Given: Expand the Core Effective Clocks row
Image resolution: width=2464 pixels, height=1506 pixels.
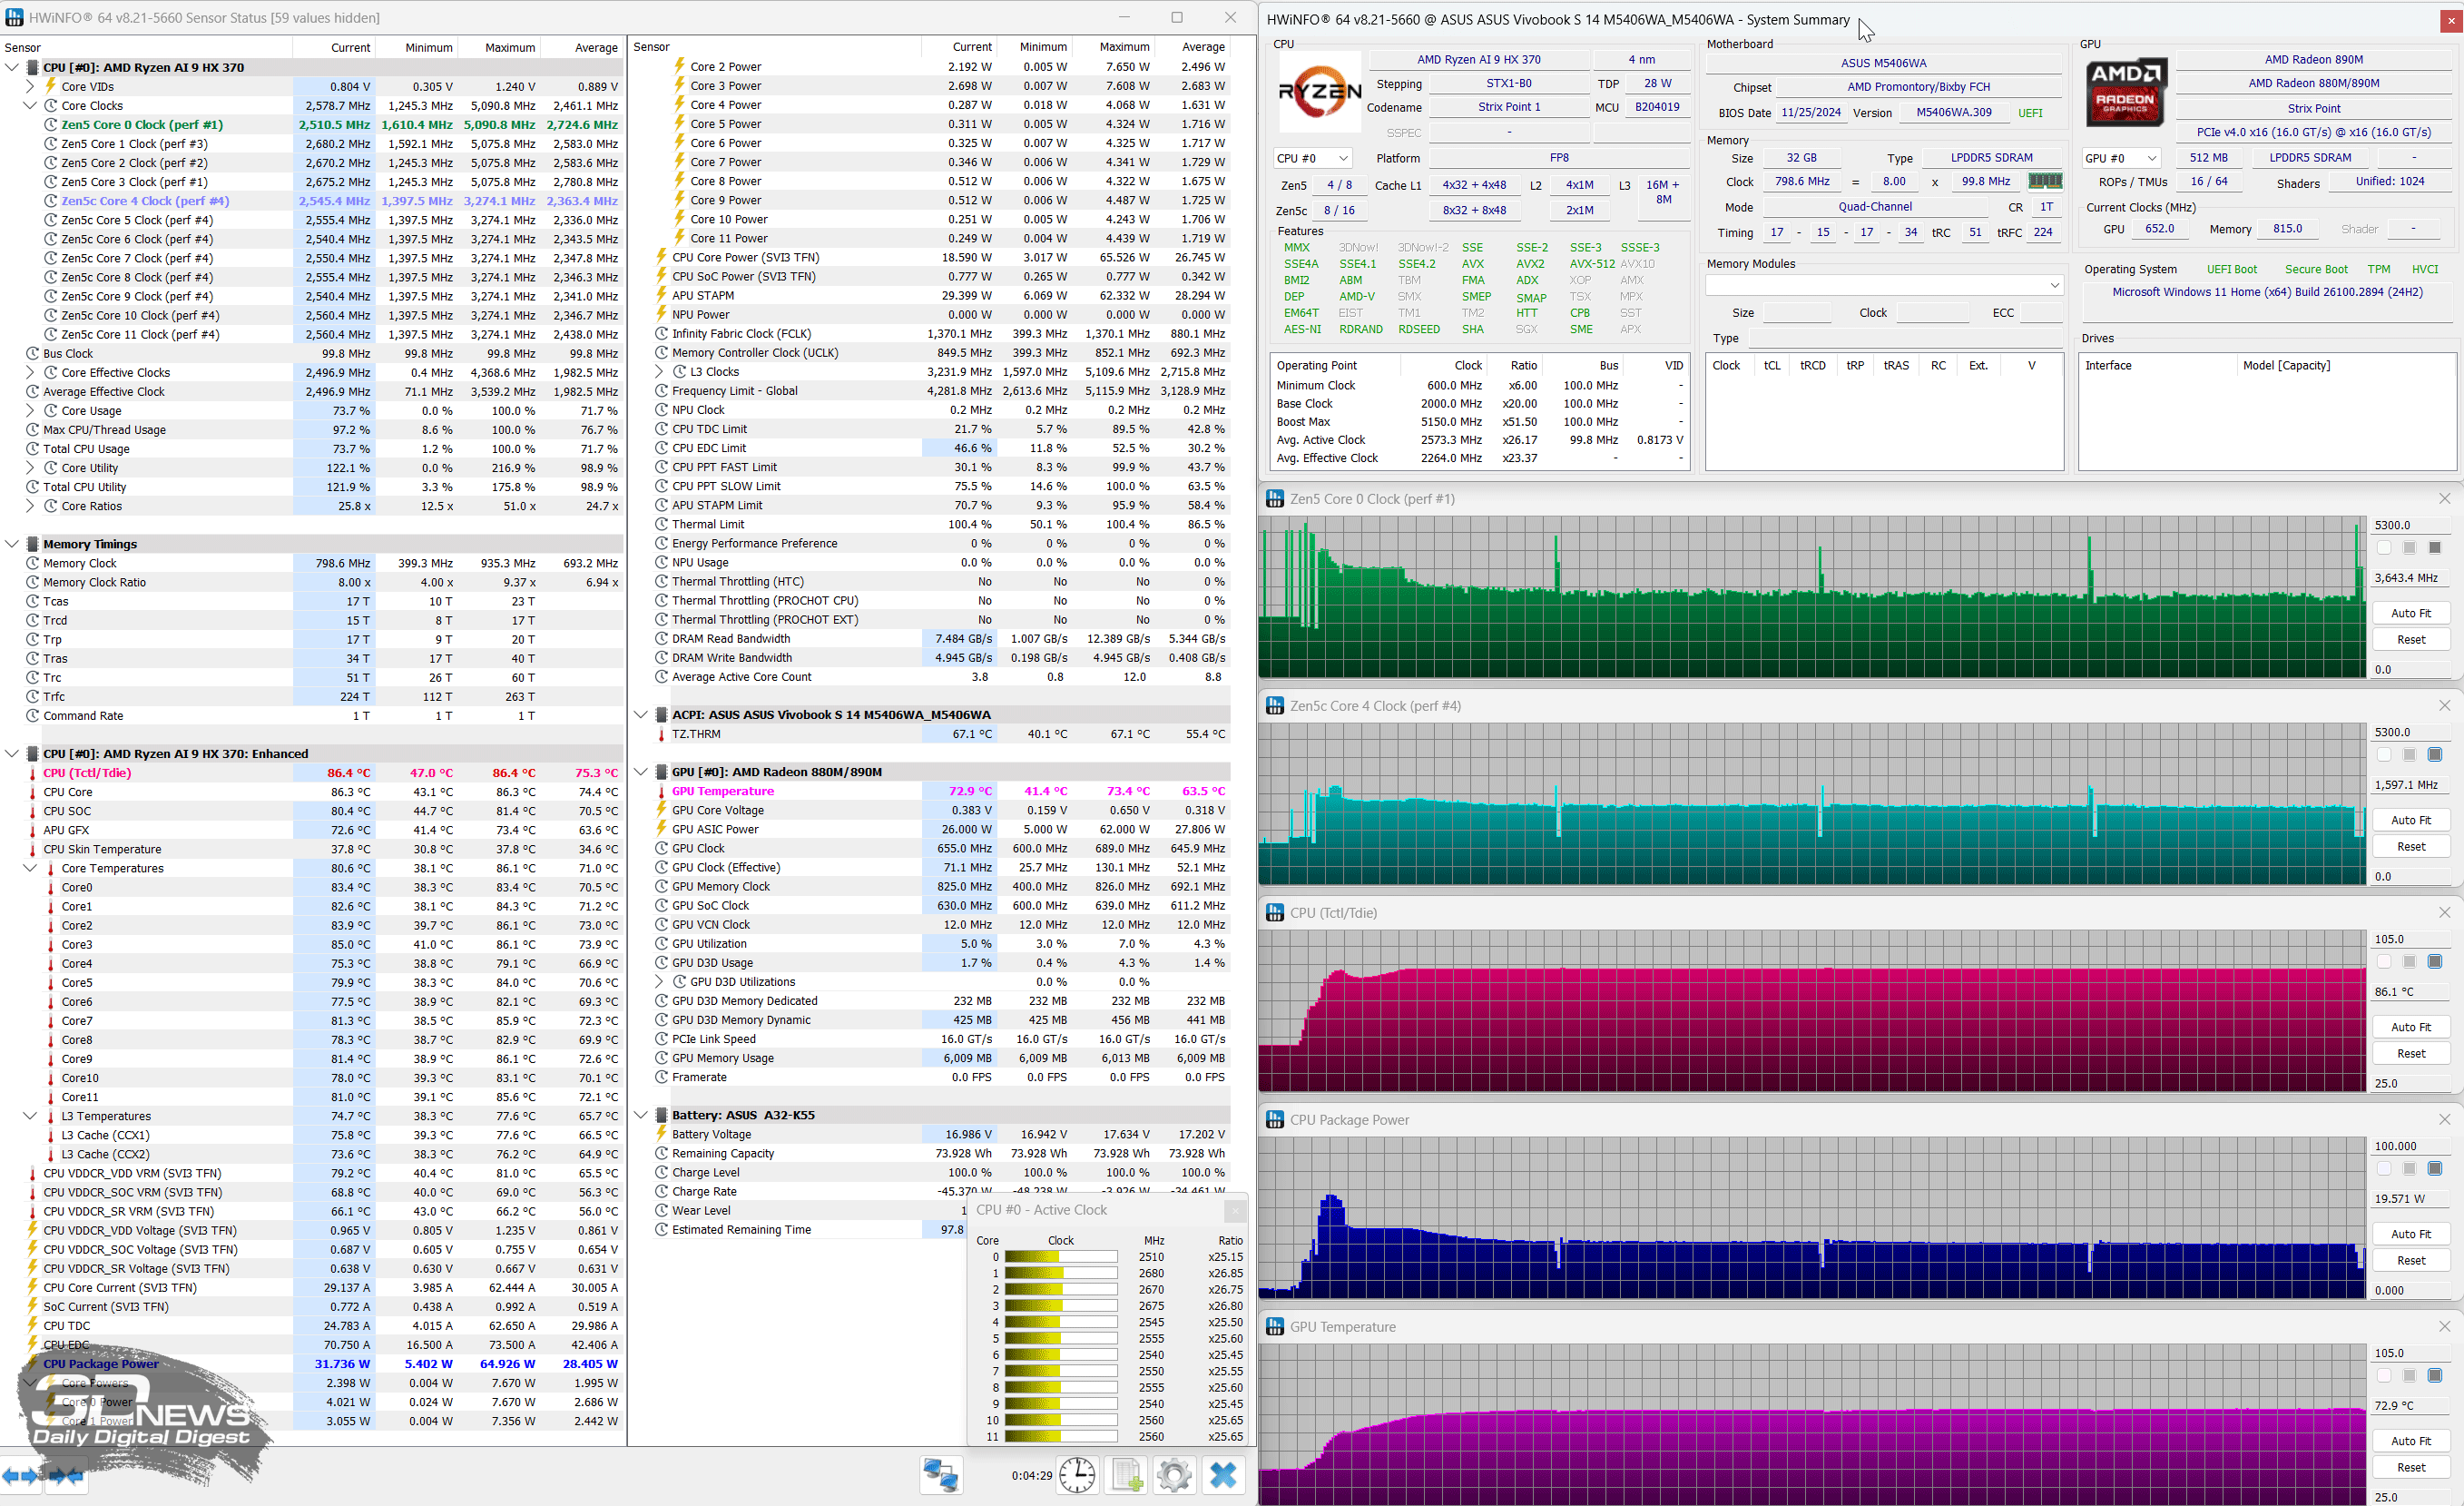Looking at the screenshot, I should [30, 373].
